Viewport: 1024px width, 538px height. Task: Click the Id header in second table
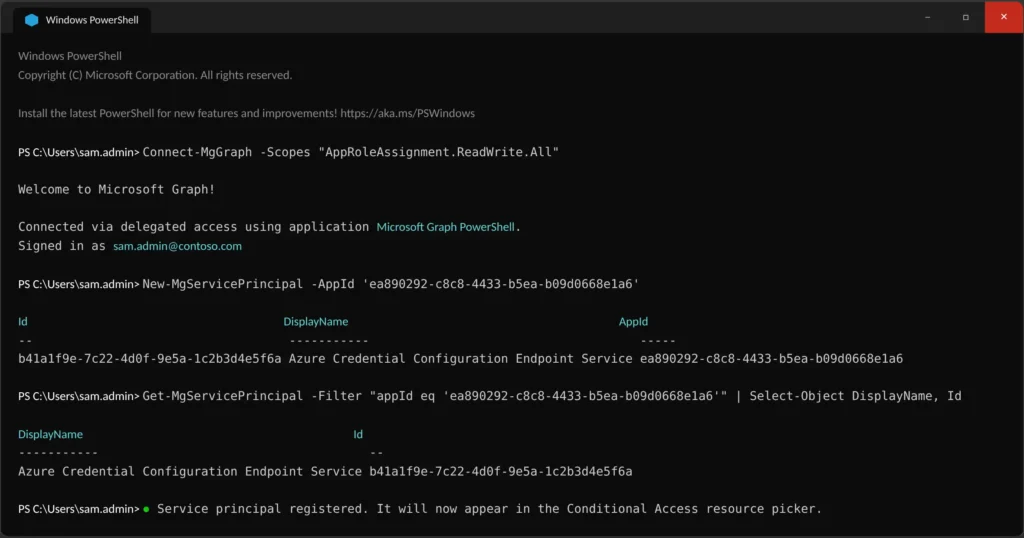(x=358, y=434)
